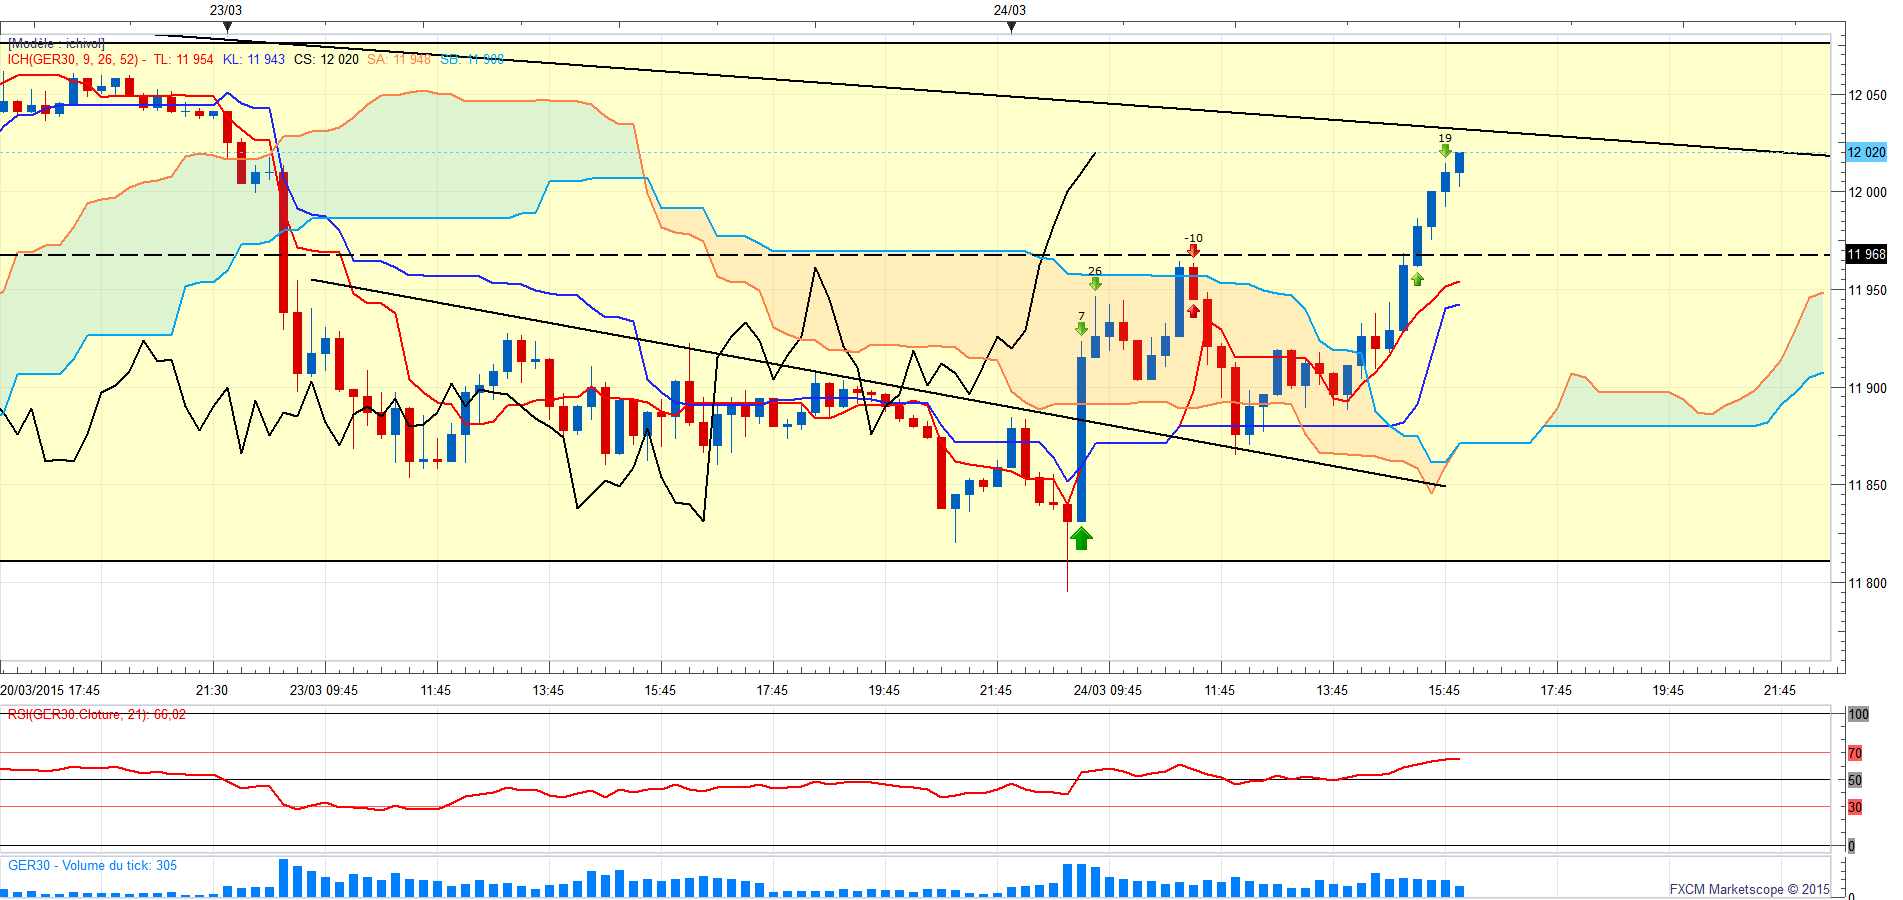Select the blue 12 020 current price tag

click(1865, 152)
